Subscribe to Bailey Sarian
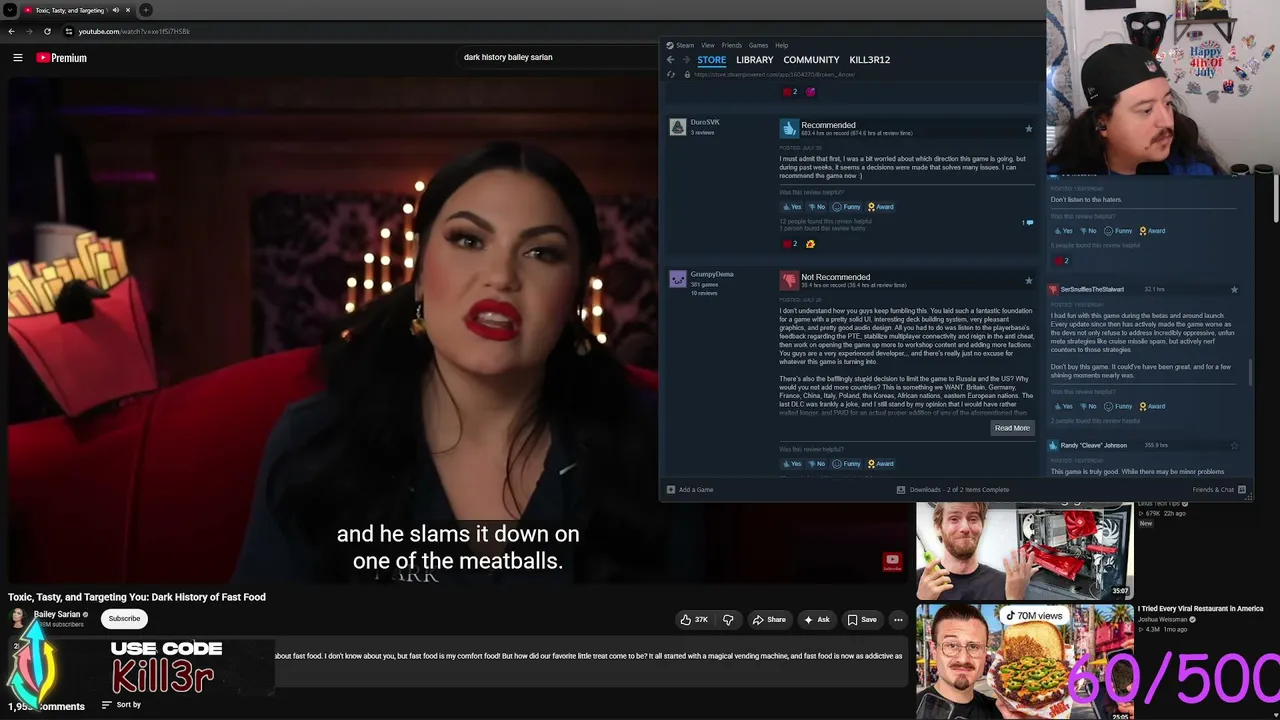 click(125, 619)
